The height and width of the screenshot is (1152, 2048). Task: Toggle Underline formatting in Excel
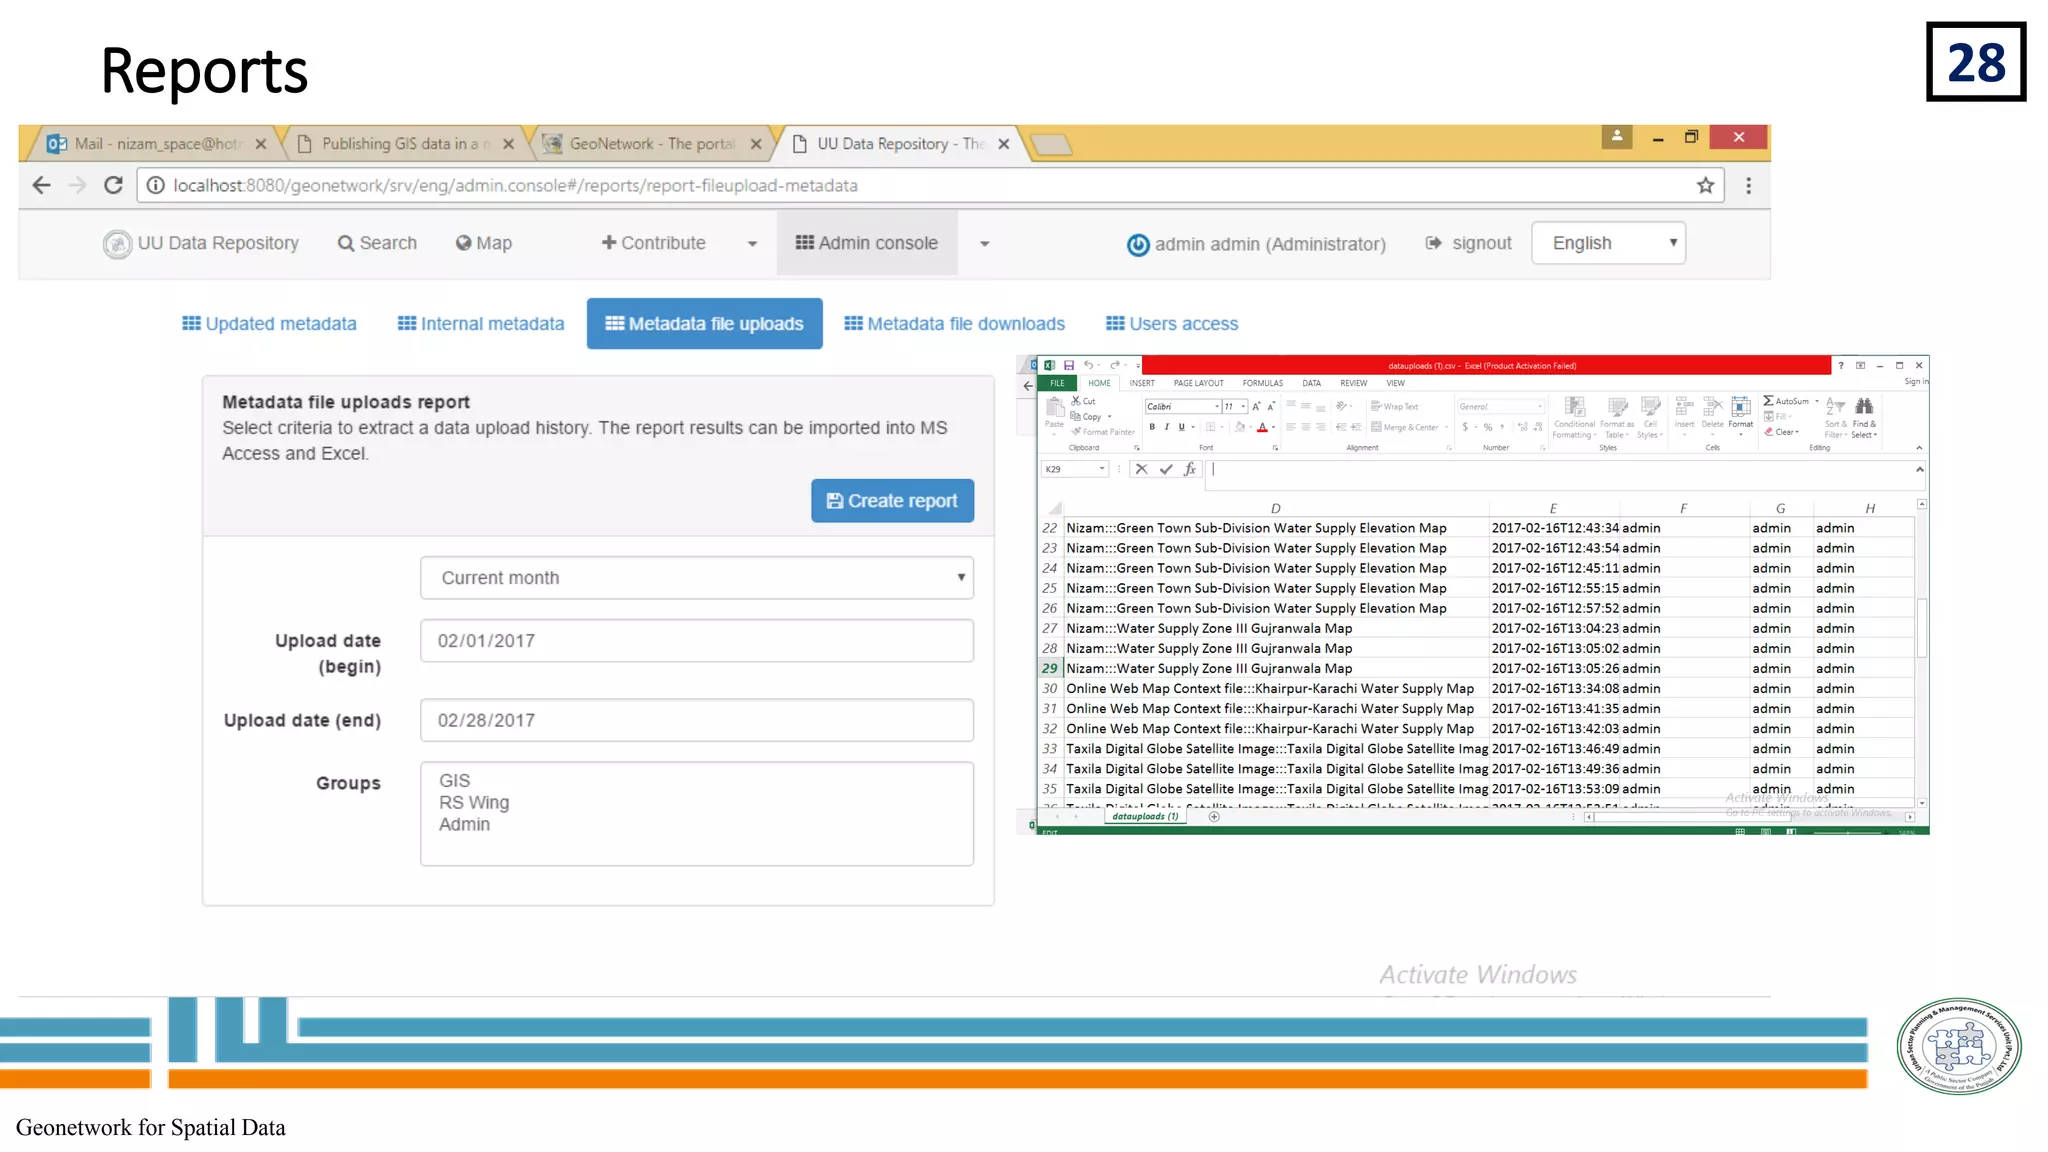pyautogui.click(x=1181, y=427)
